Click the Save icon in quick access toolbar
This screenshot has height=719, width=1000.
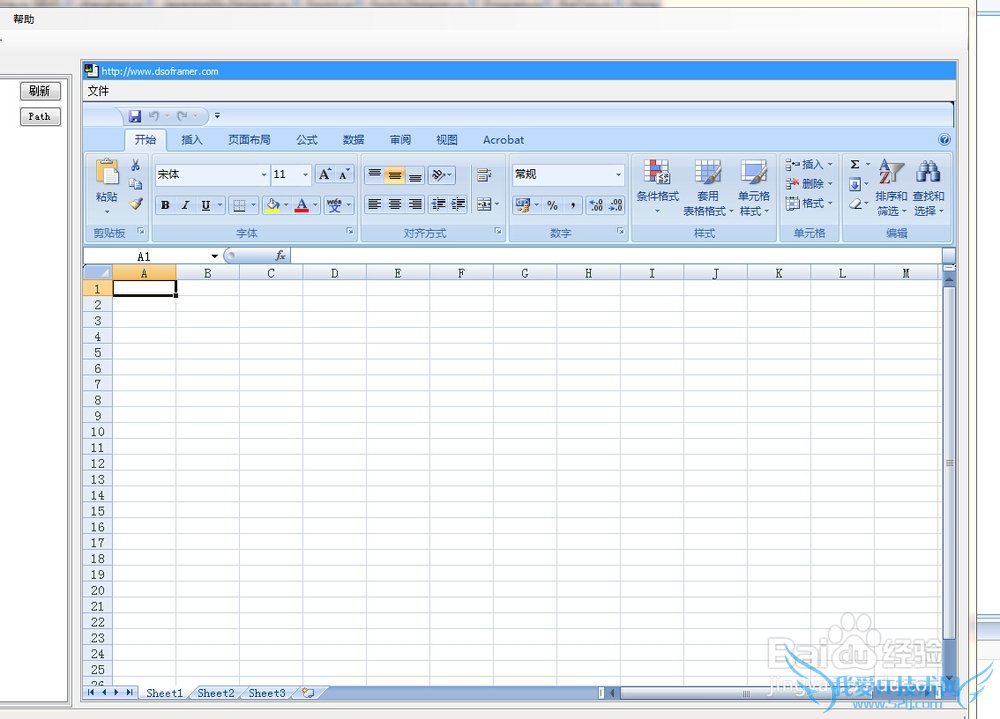[135, 116]
